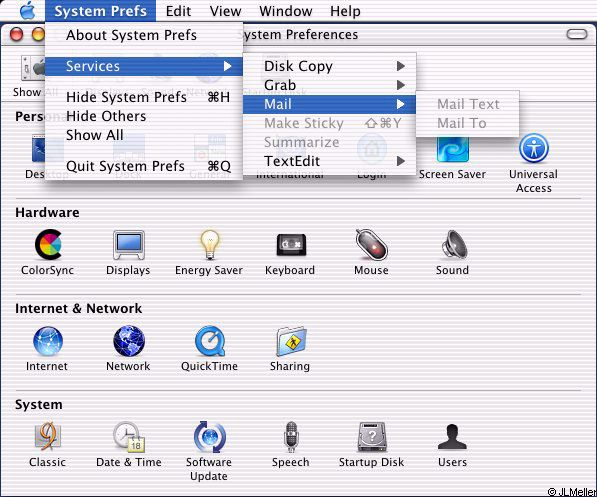Choose Quit System Prefs
The height and width of the screenshot is (497, 597).
click(x=144, y=166)
